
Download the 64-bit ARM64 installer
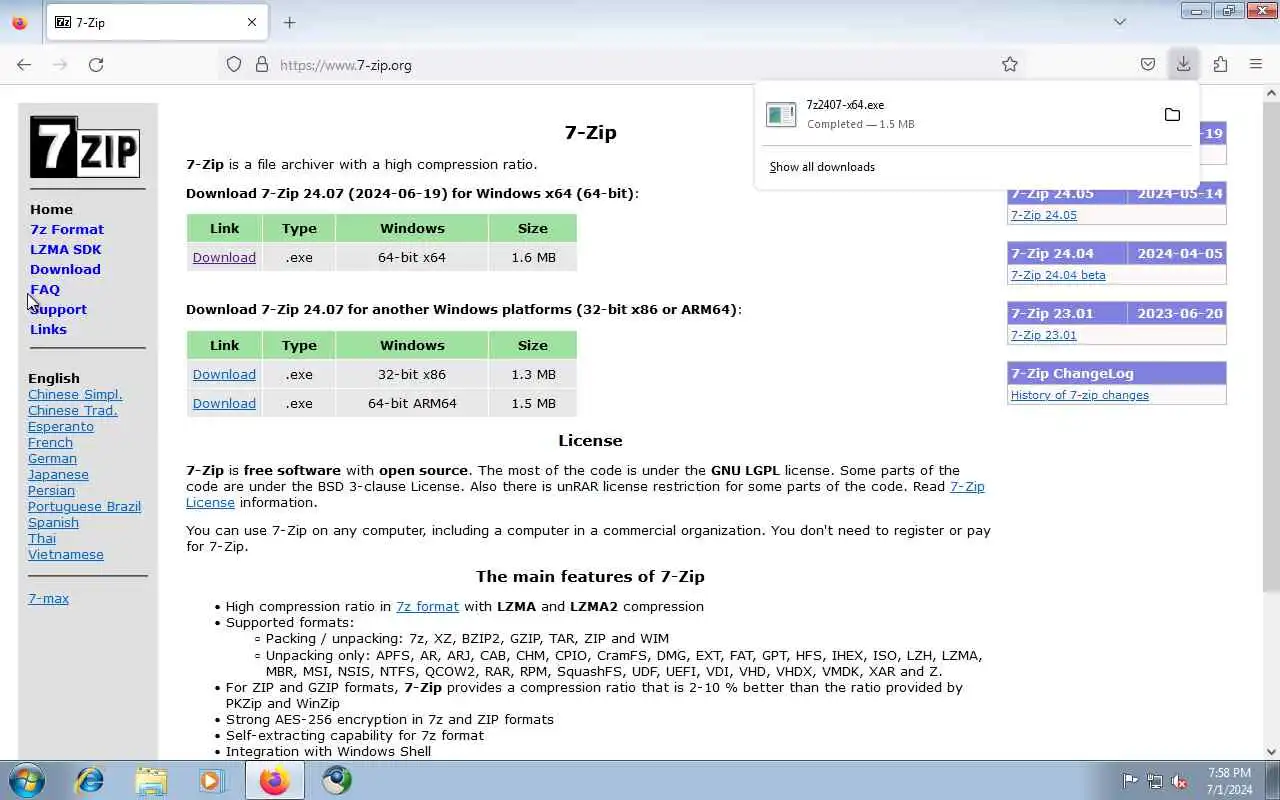pos(224,403)
